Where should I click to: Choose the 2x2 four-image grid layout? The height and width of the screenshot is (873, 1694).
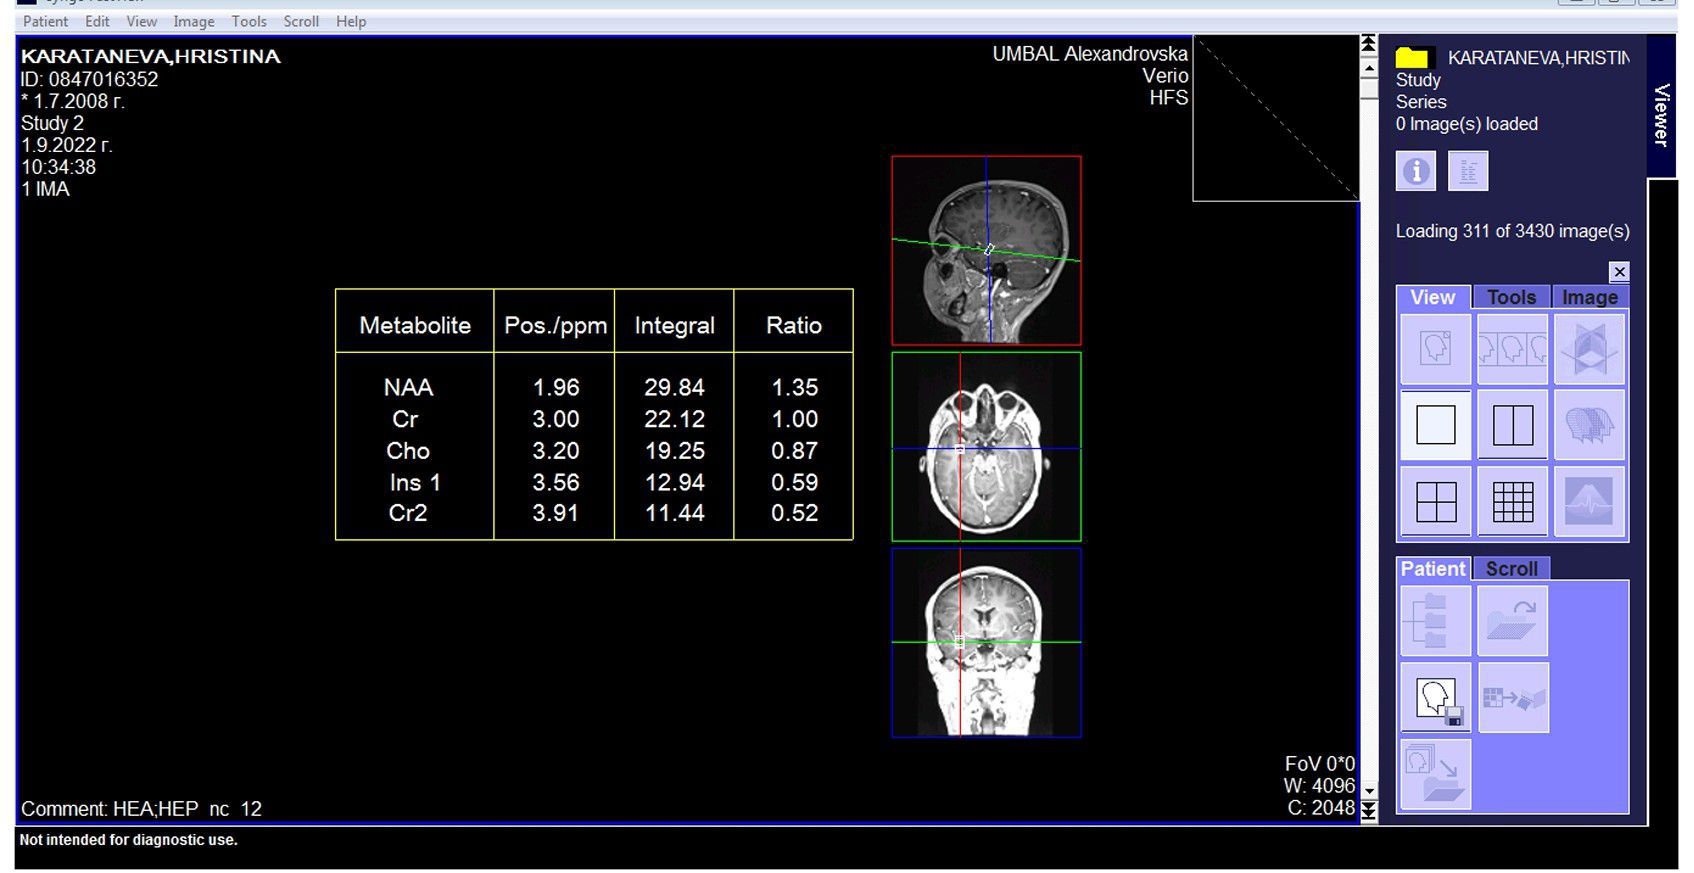tap(1435, 502)
